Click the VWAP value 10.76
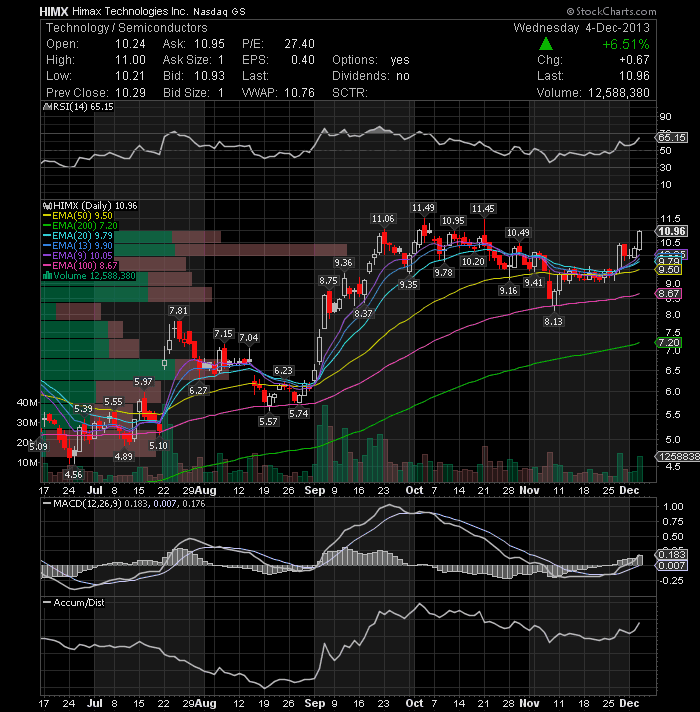This screenshot has height=712, width=700. [300, 93]
